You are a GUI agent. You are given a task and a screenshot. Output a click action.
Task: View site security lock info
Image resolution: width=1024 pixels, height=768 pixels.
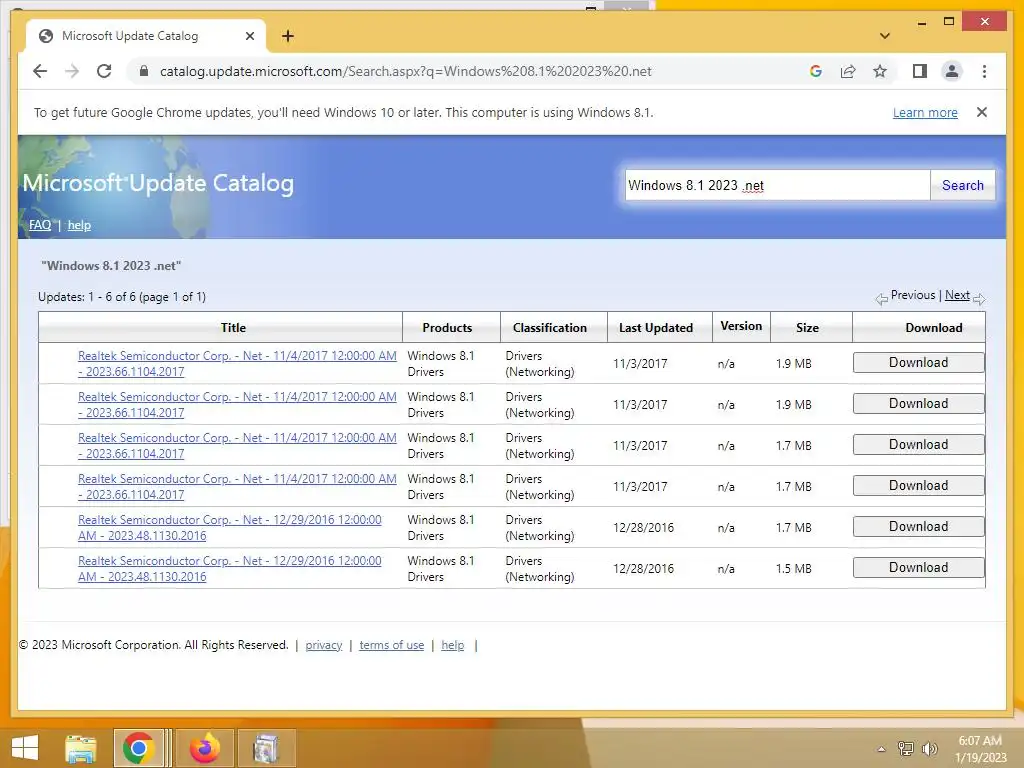144,71
